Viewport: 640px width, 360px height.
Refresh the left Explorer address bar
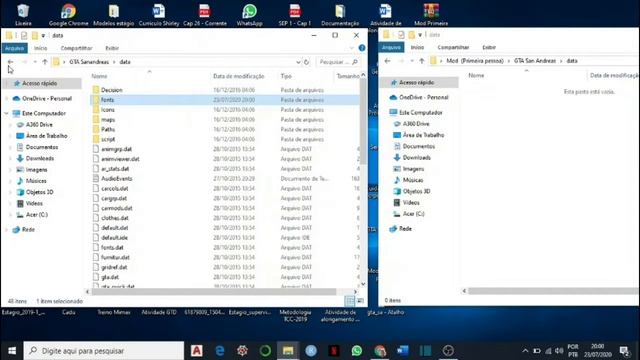coord(307,62)
